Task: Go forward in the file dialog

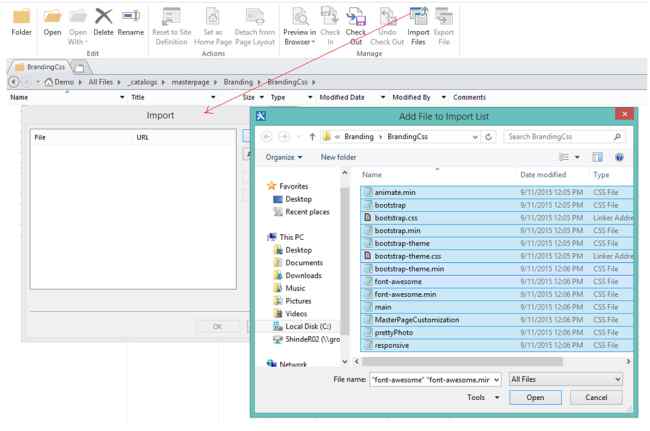Action: tap(284, 137)
